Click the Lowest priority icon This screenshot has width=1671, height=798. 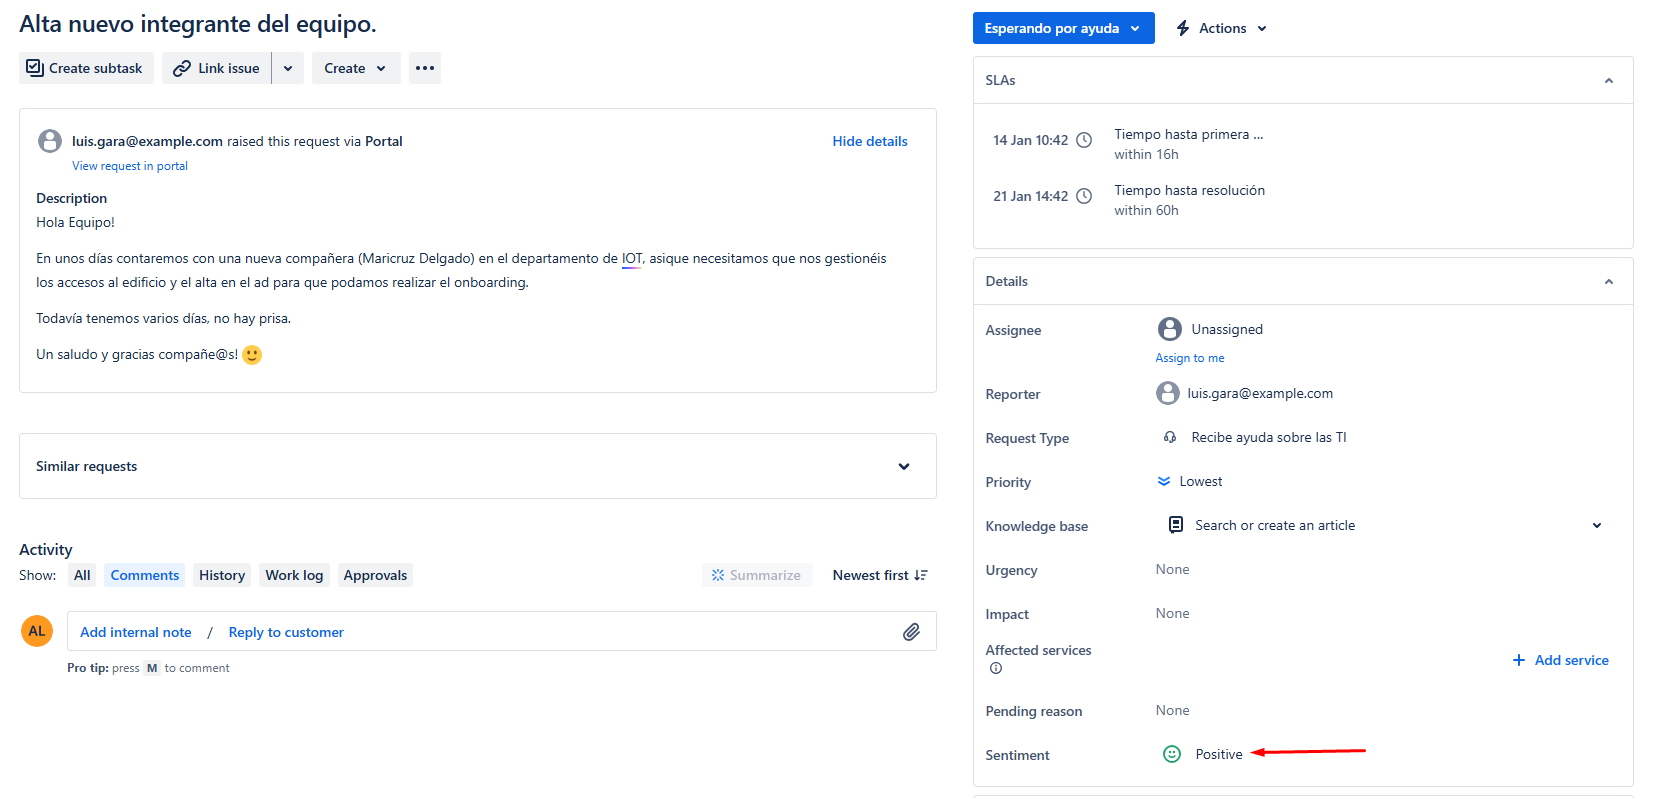point(1164,481)
